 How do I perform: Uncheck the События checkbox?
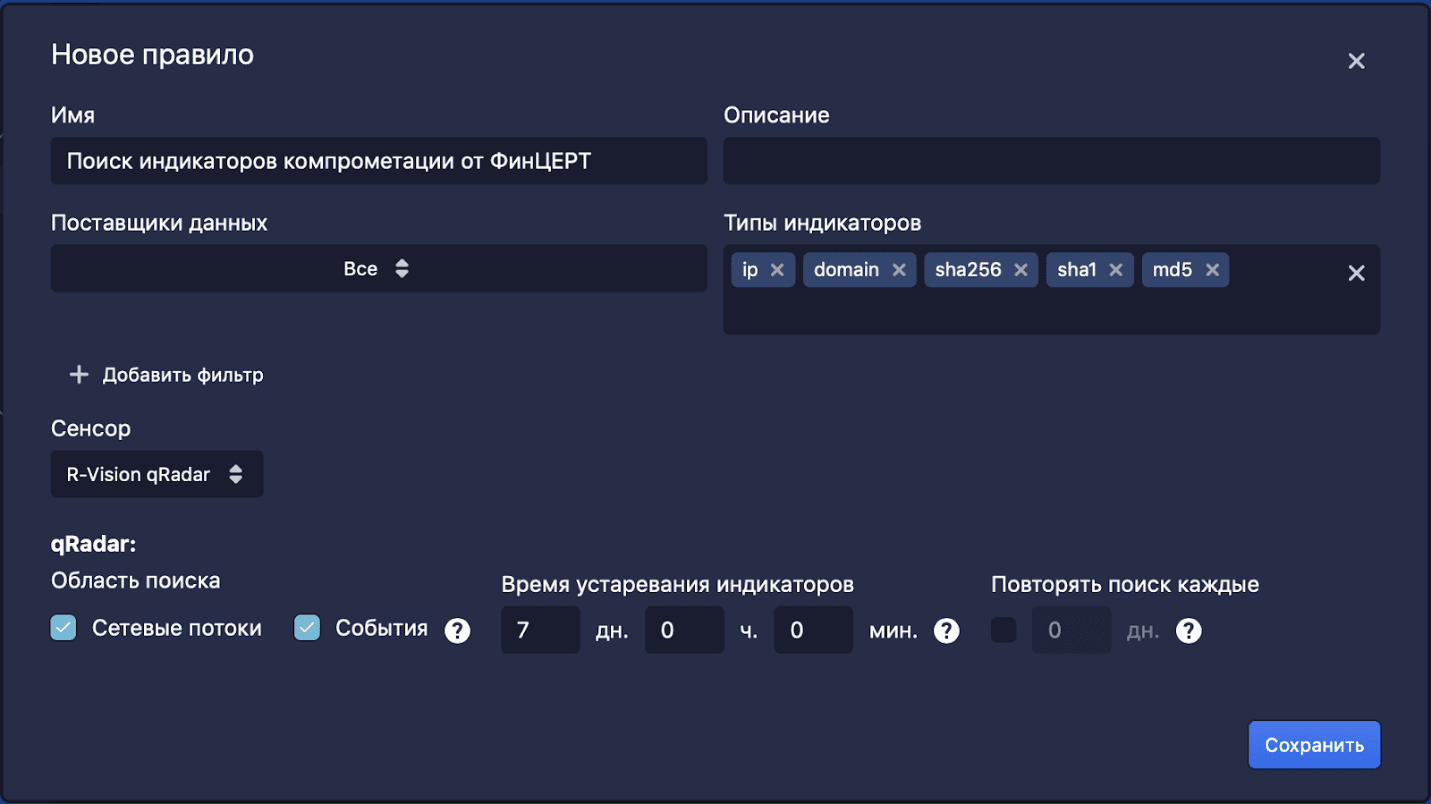click(307, 628)
